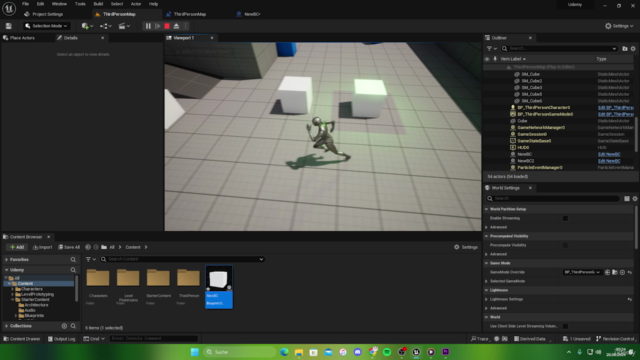Screen dimensions: 640x360
Task: Open the Outliner filter options
Action: (491, 49)
